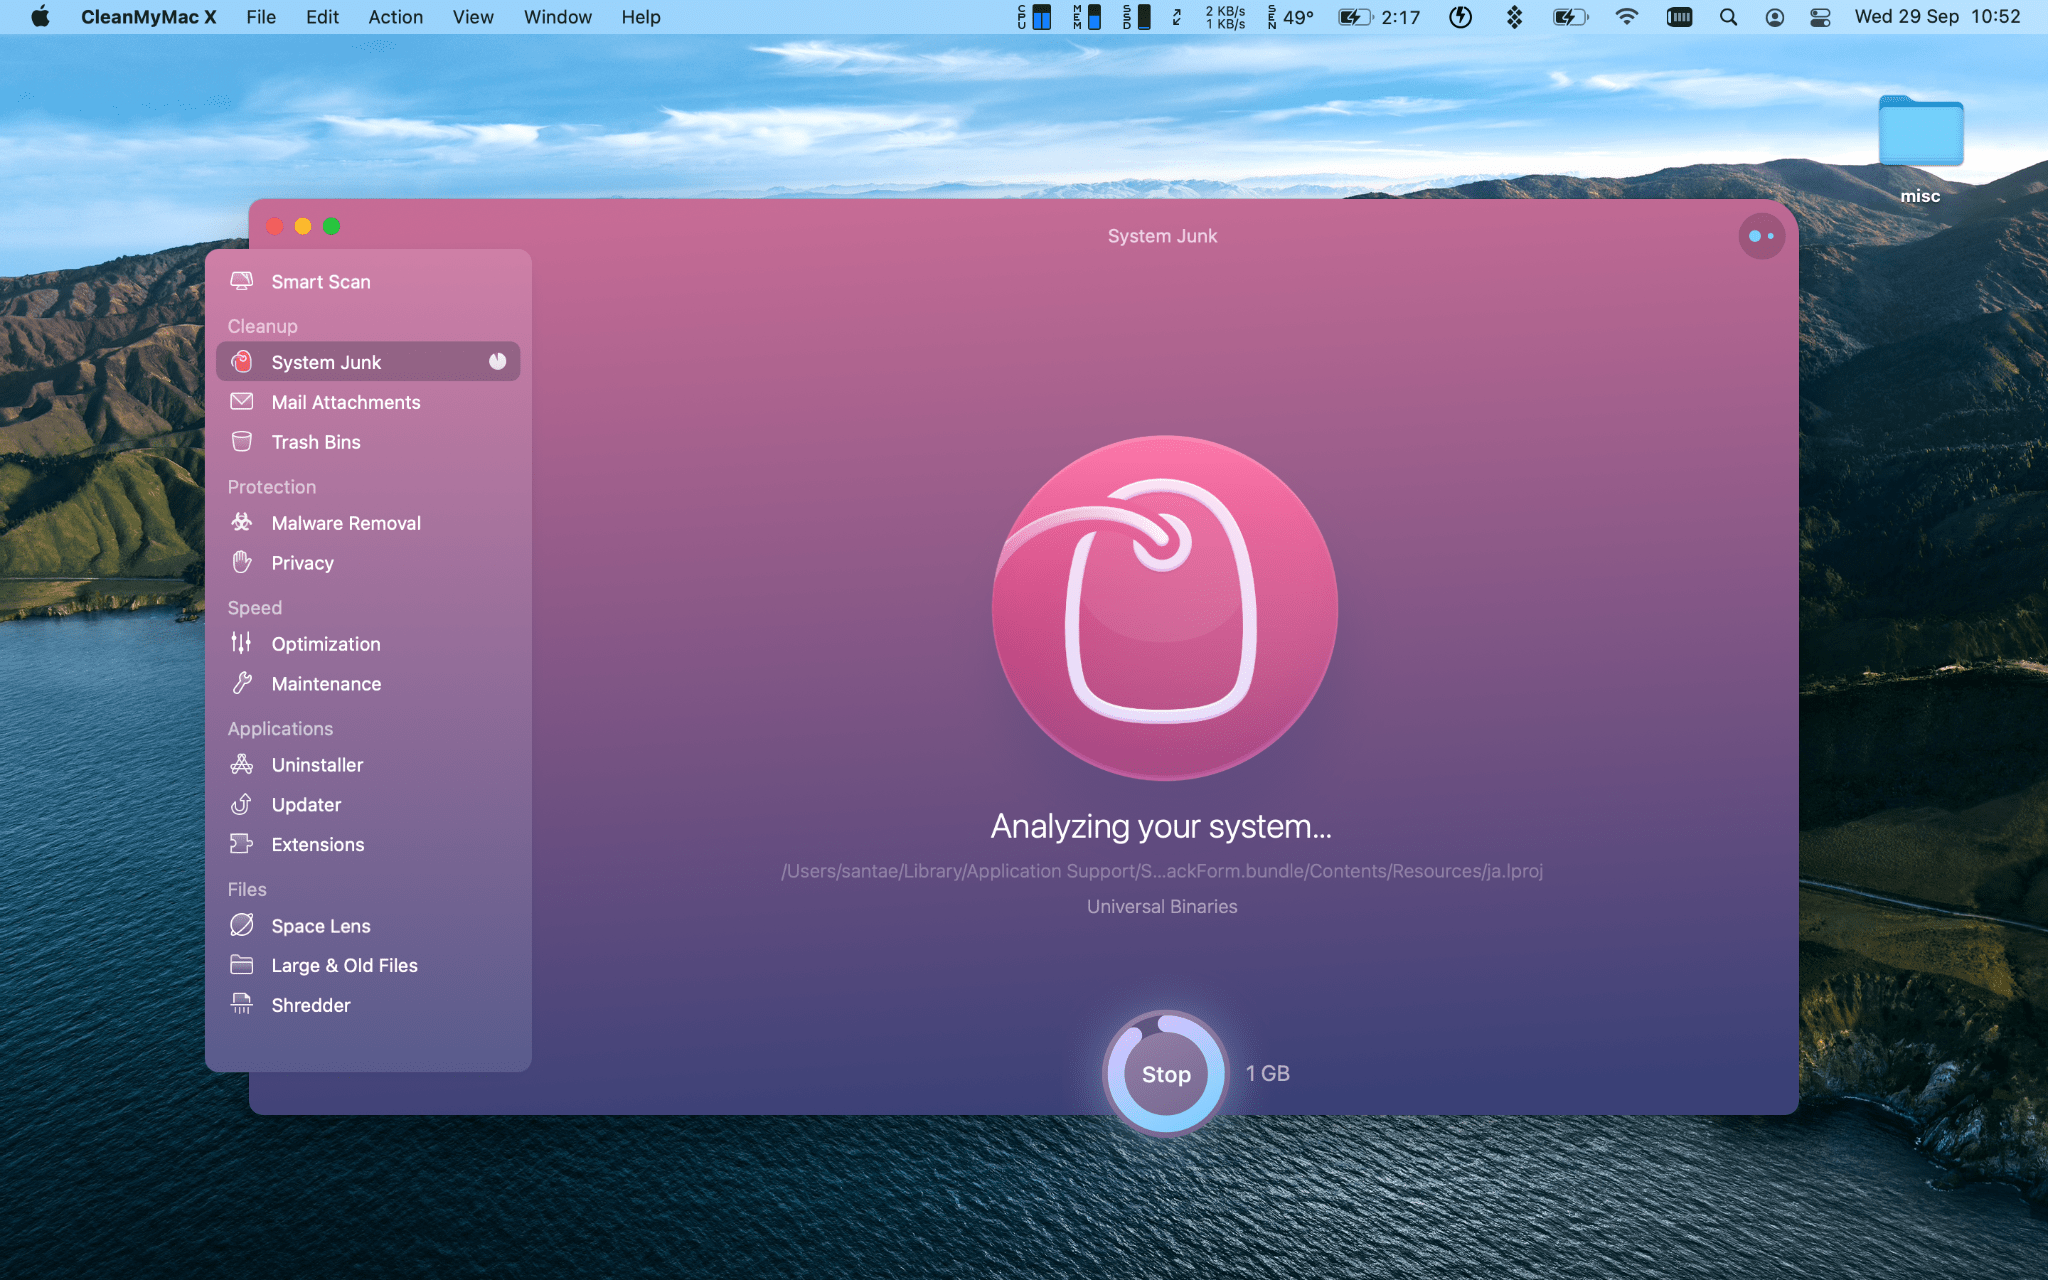Open Optimization module
The width and height of the screenshot is (2048, 1280).
[368, 643]
